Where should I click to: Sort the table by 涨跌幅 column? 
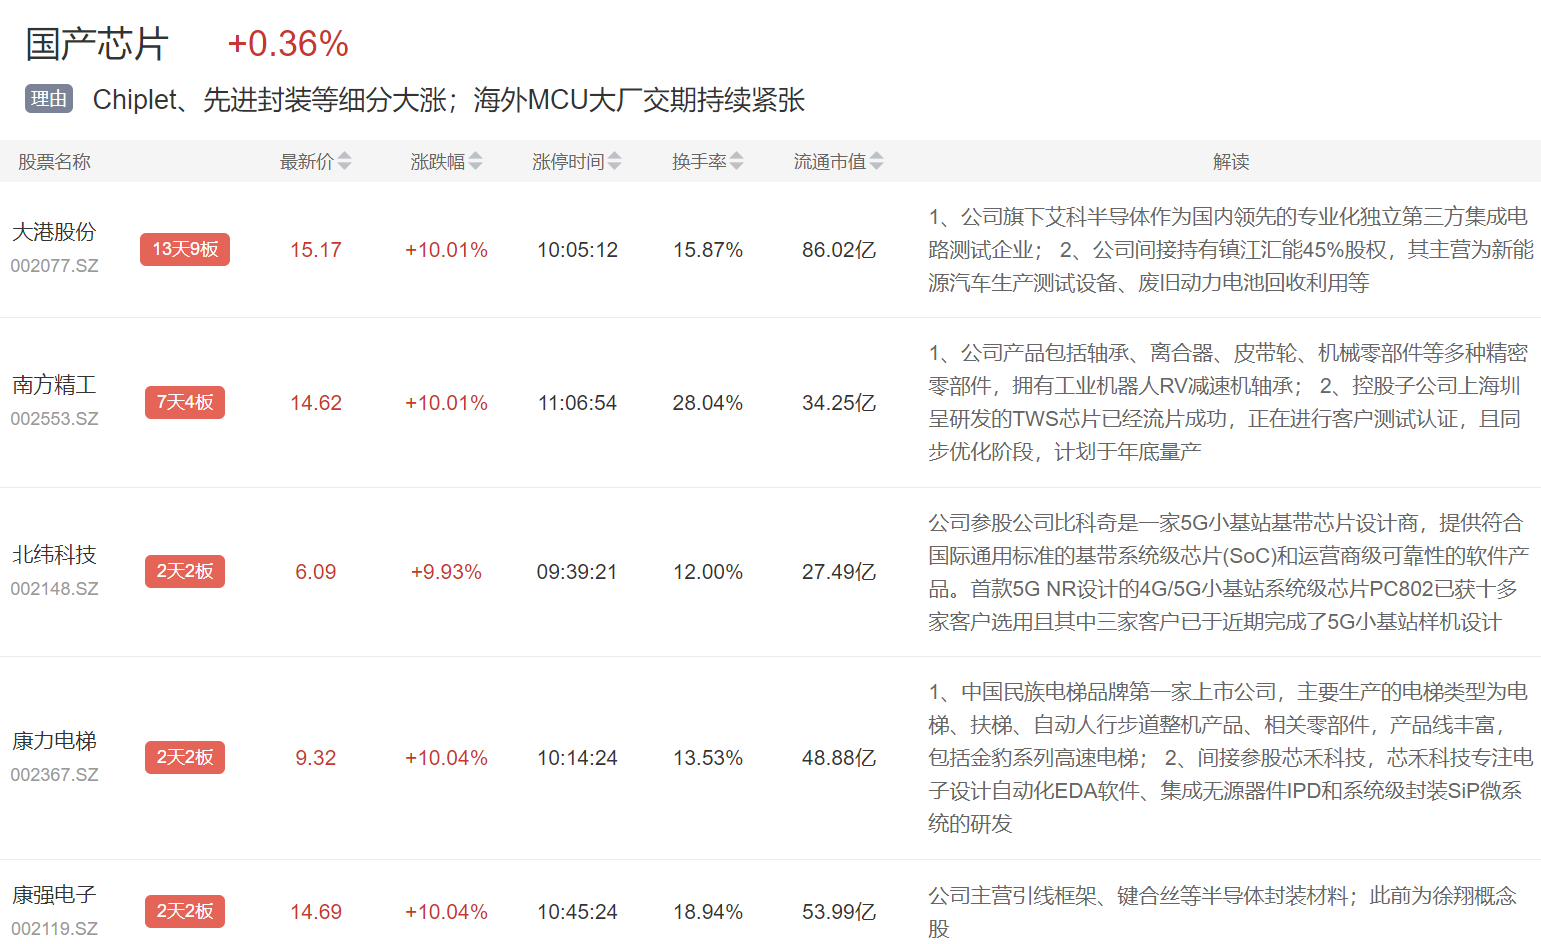(446, 161)
